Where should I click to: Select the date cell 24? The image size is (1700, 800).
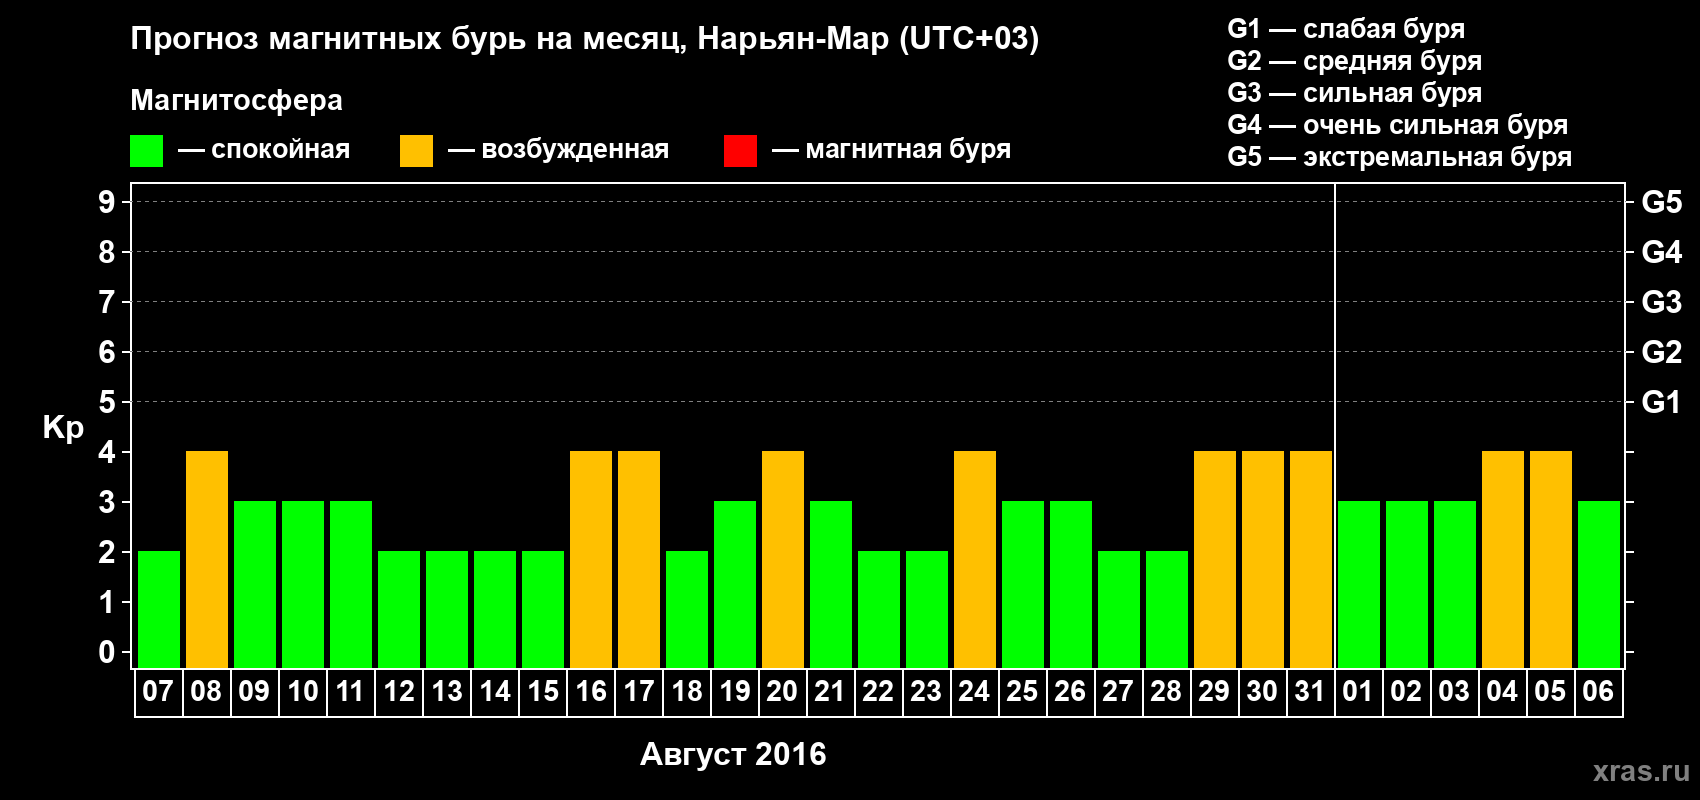(974, 692)
